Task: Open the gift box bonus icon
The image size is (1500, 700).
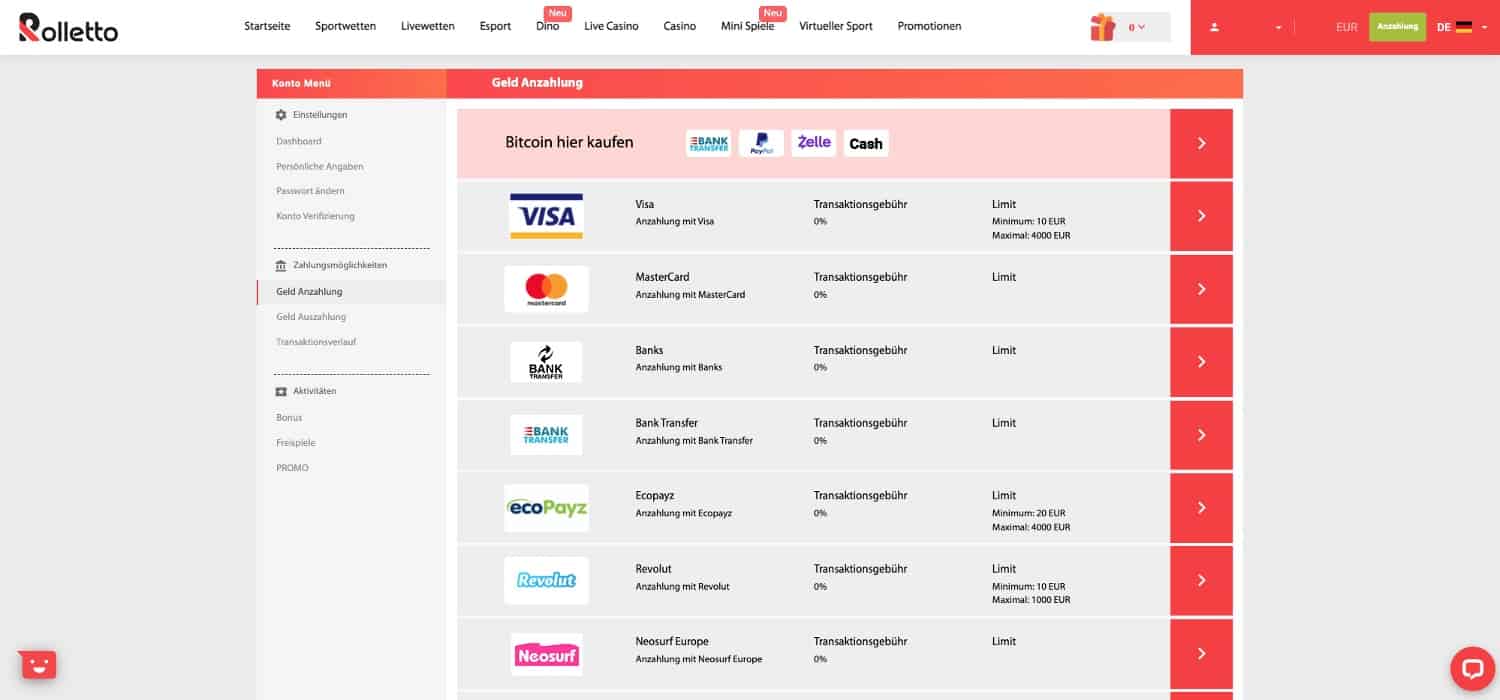Action: [x=1103, y=27]
